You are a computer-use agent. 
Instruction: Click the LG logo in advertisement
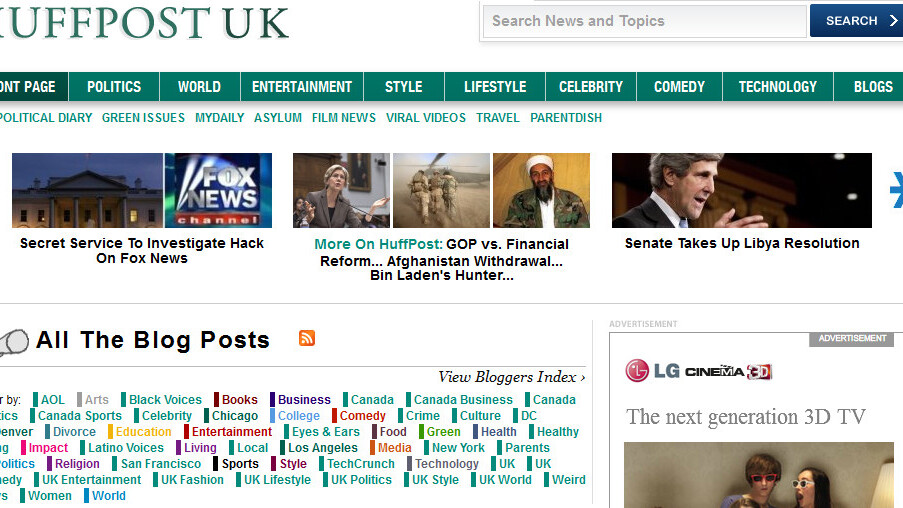(652, 371)
